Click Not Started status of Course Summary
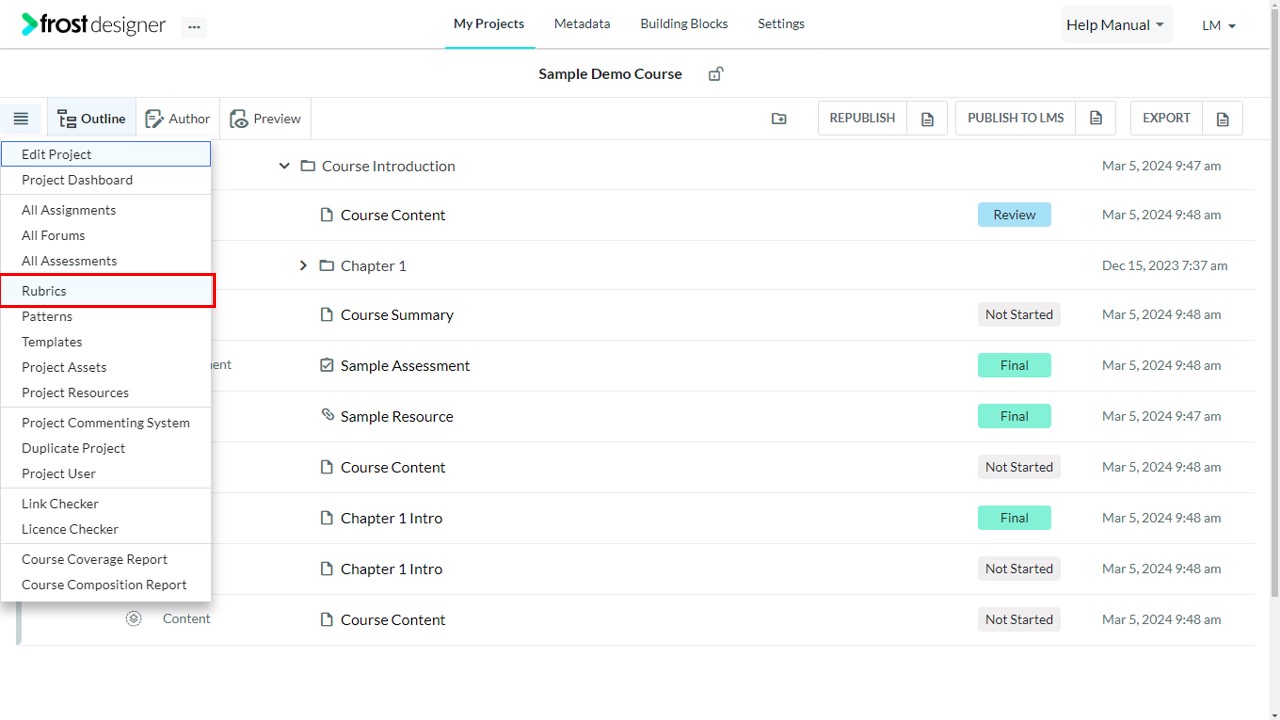1280x720 pixels. tap(1019, 315)
